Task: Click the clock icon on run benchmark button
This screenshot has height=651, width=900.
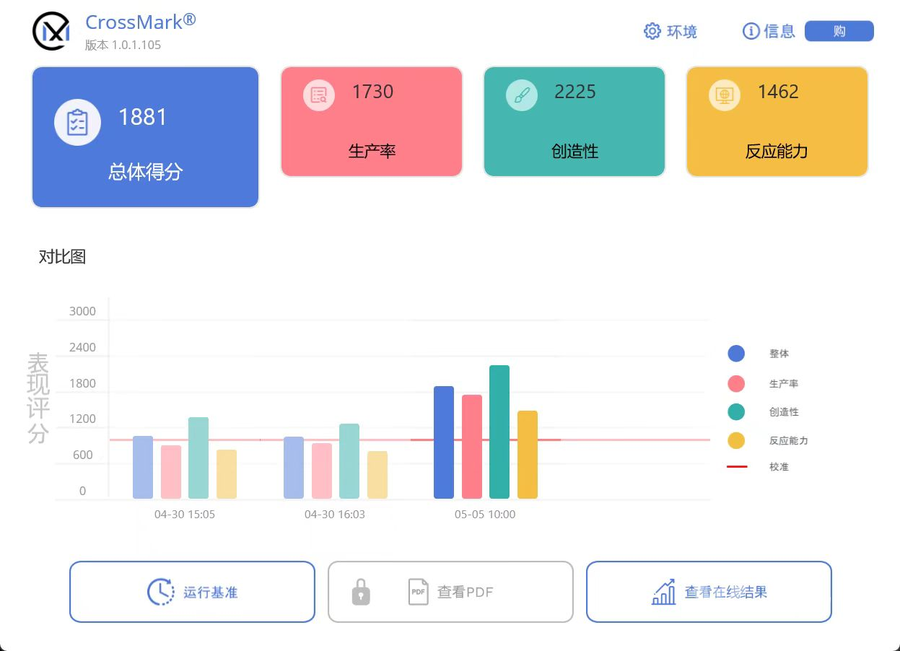Action: [x=161, y=592]
